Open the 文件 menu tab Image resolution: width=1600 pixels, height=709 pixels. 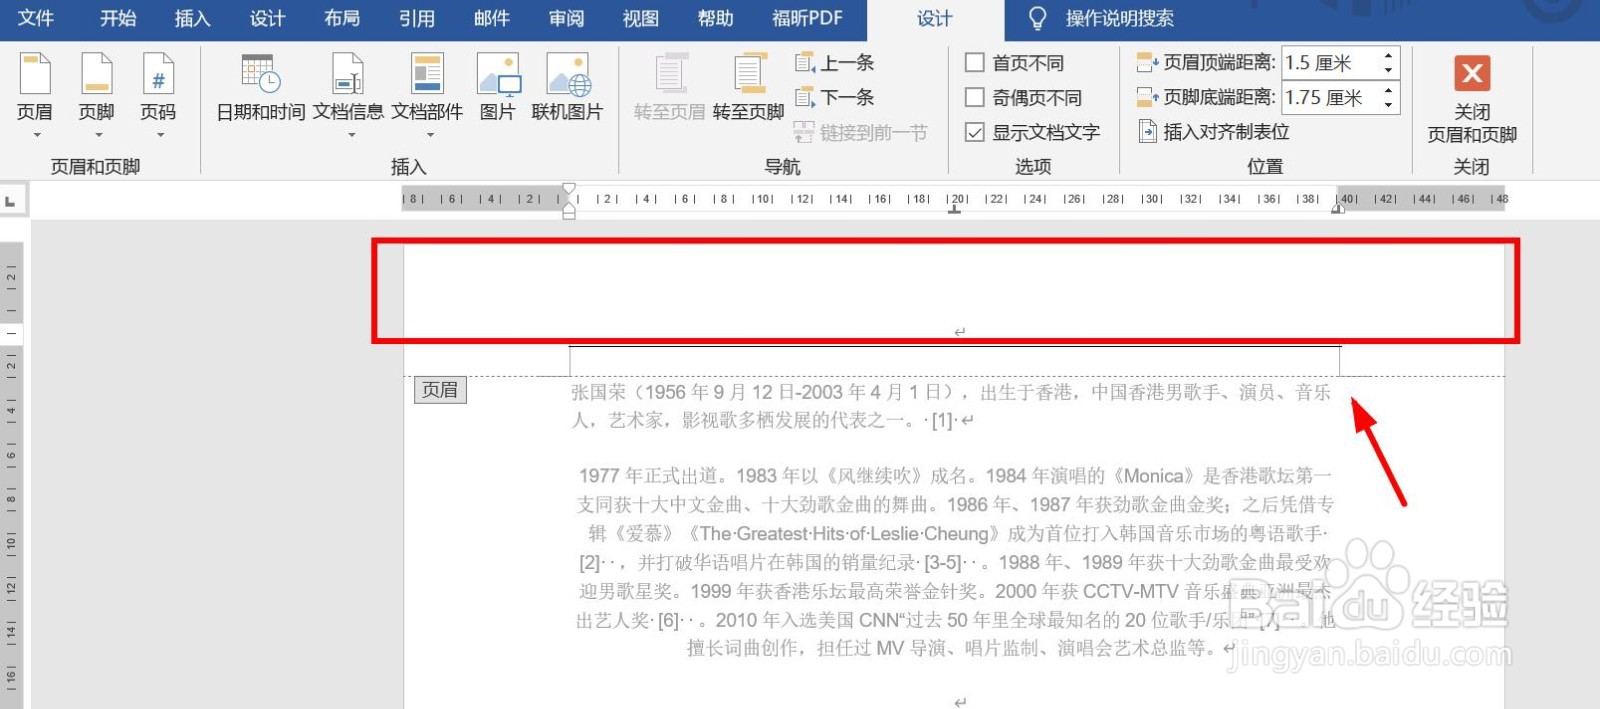[36, 18]
